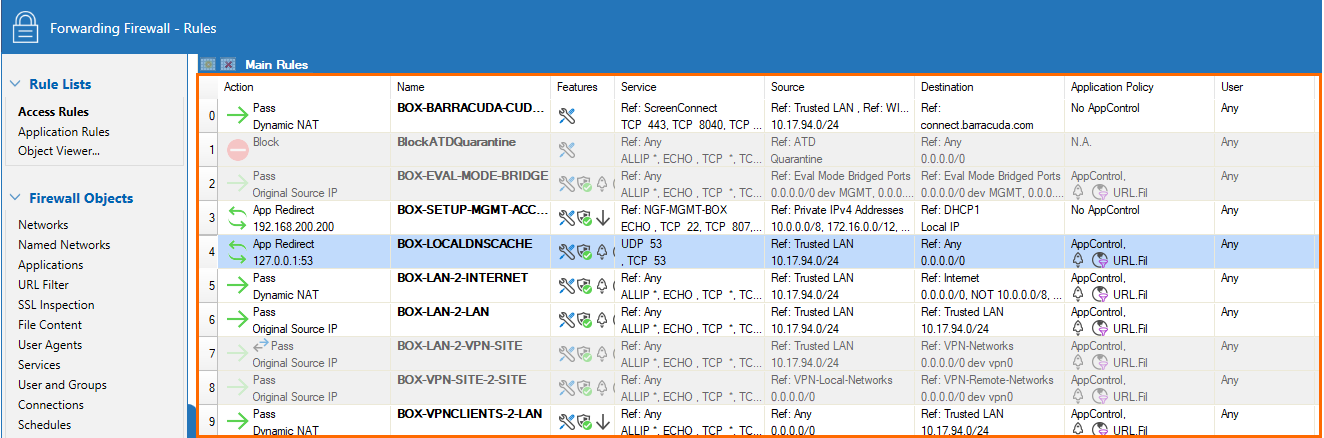Click the rule name BOX-LAN-2-INTERNET

[462, 277]
